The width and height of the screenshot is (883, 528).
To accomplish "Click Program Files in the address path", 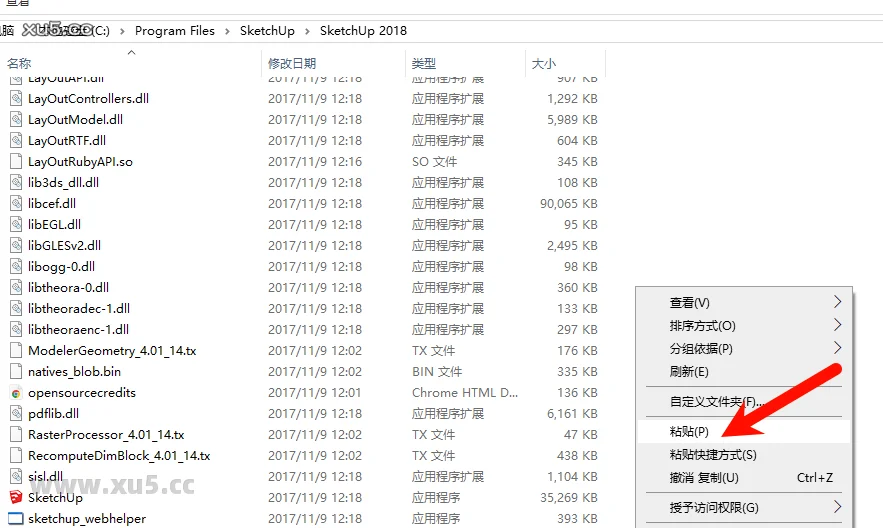I will coord(174,31).
